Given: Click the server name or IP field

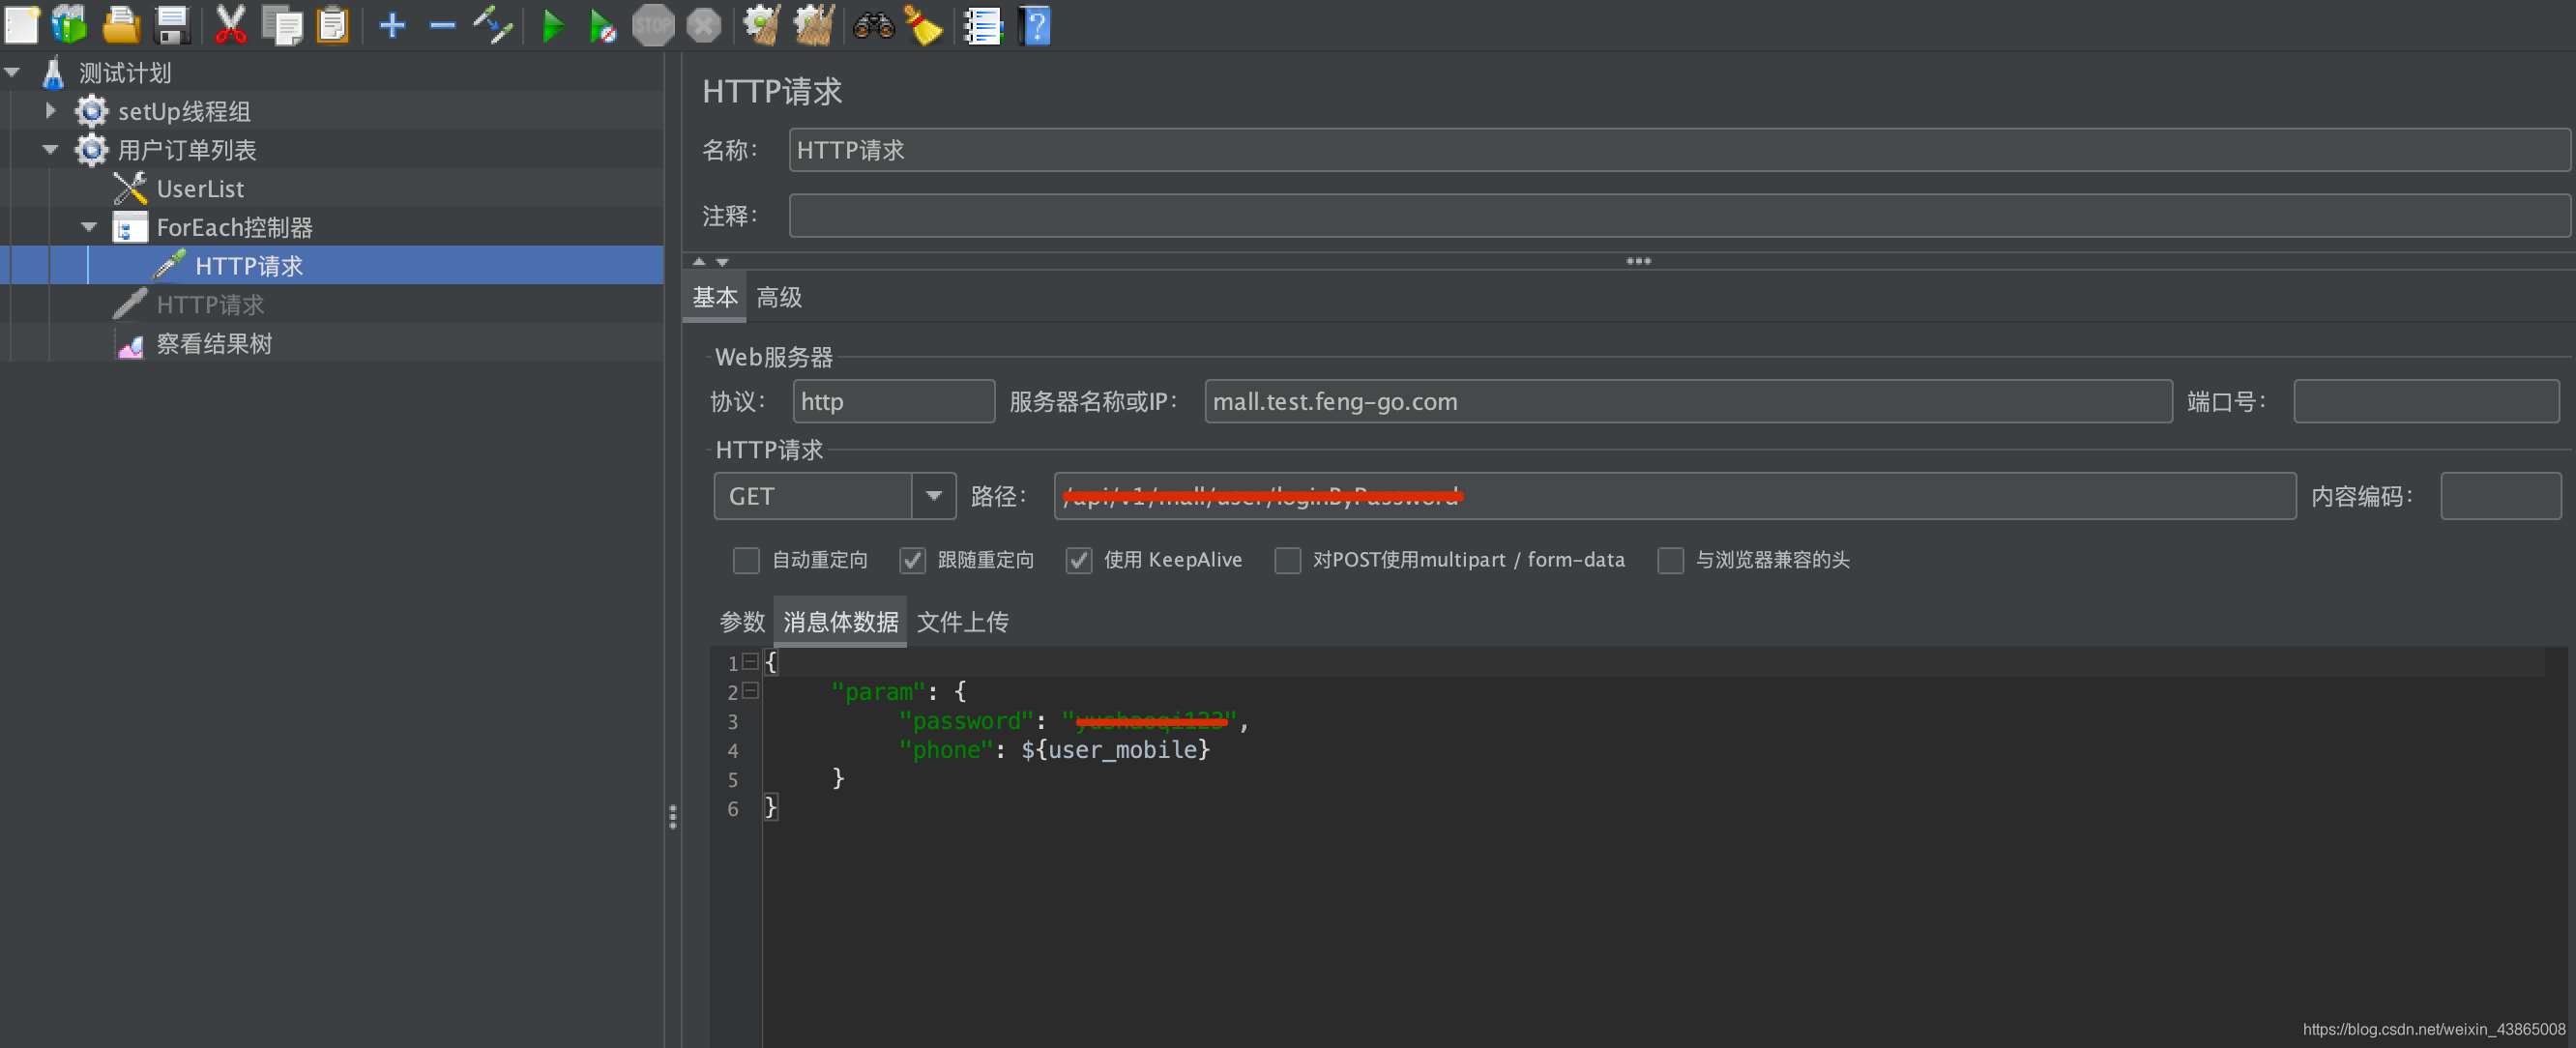Looking at the screenshot, I should pos(1688,401).
